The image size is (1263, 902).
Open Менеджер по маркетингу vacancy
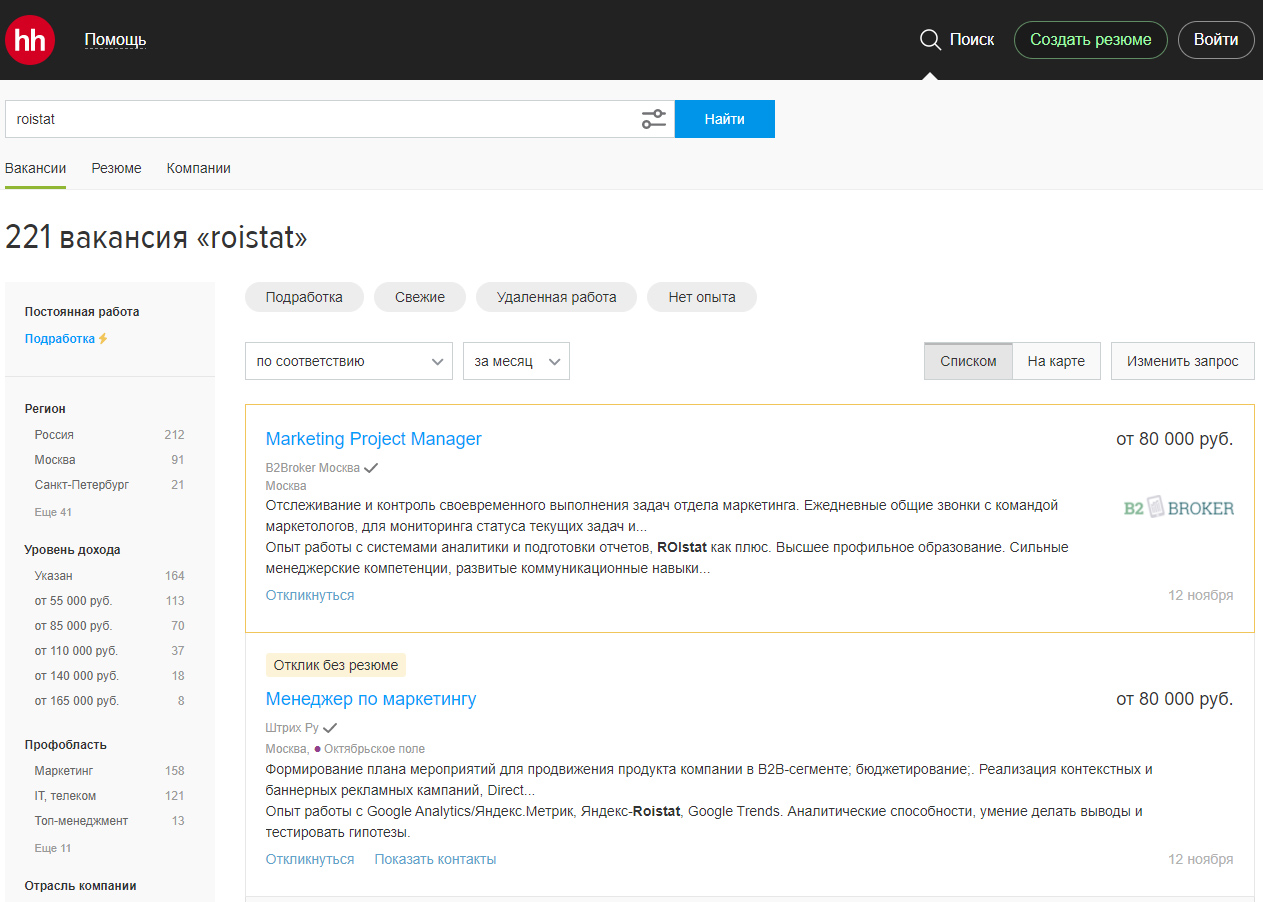click(x=371, y=699)
